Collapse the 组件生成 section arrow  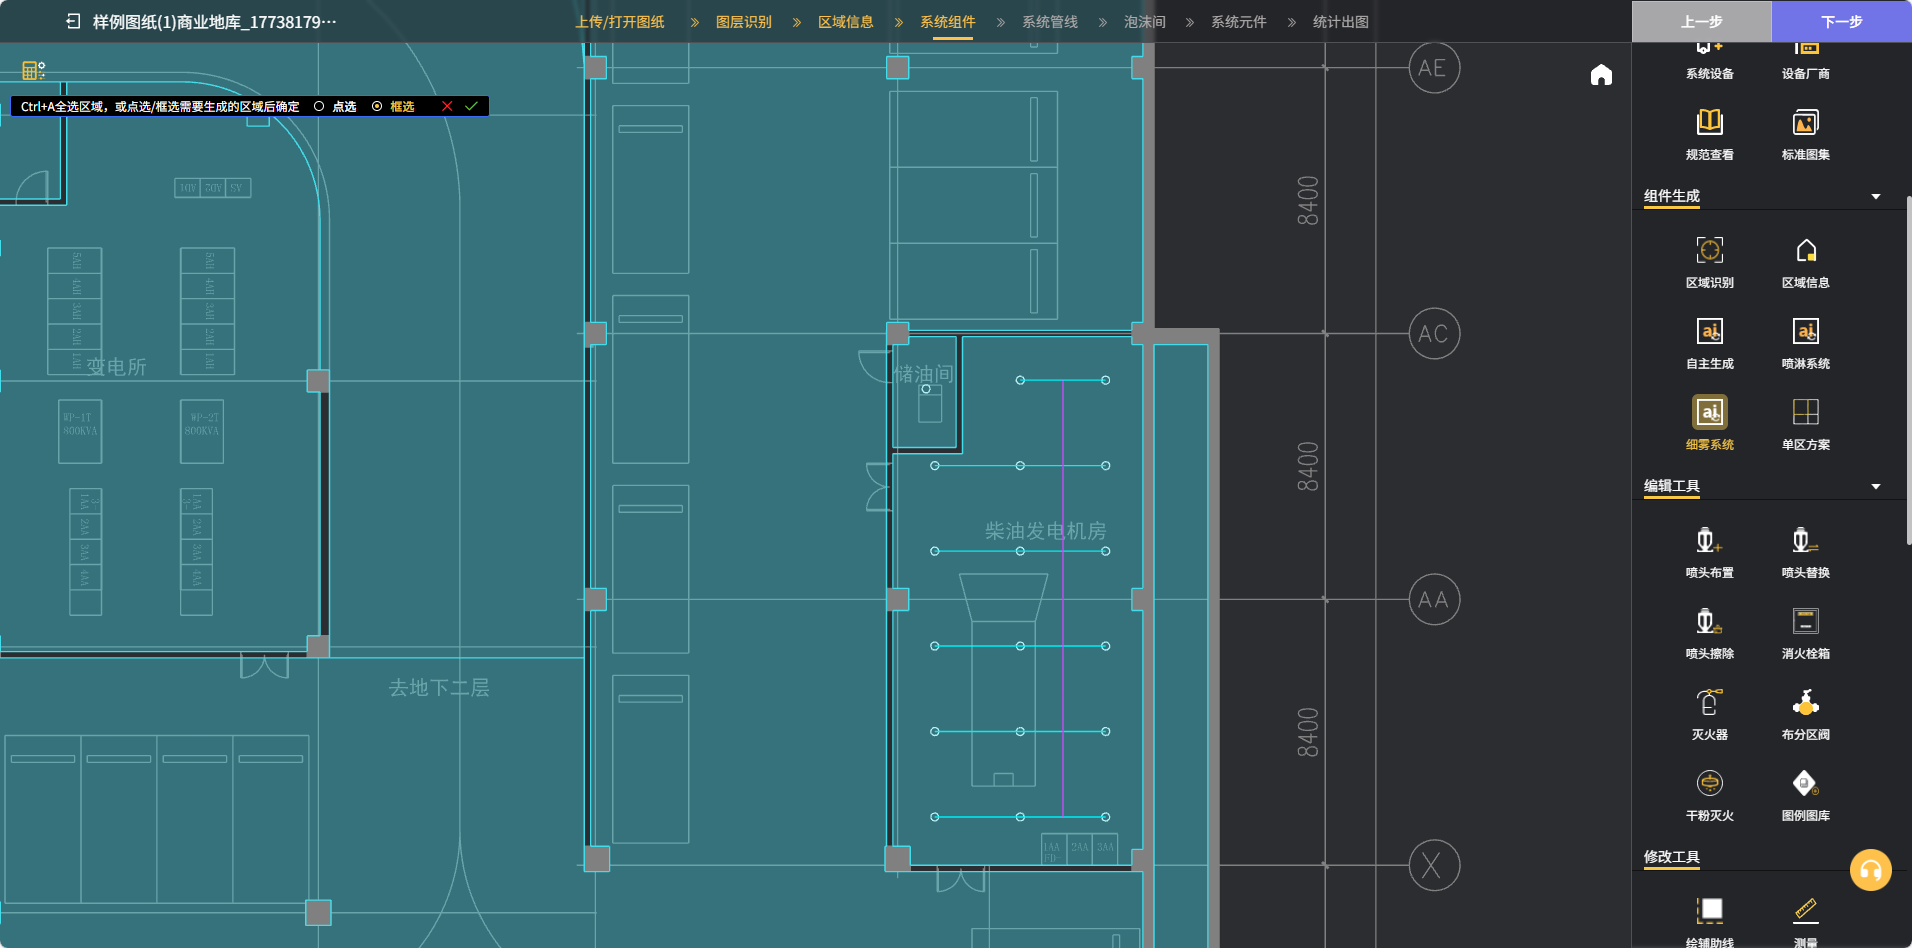pos(1875,197)
